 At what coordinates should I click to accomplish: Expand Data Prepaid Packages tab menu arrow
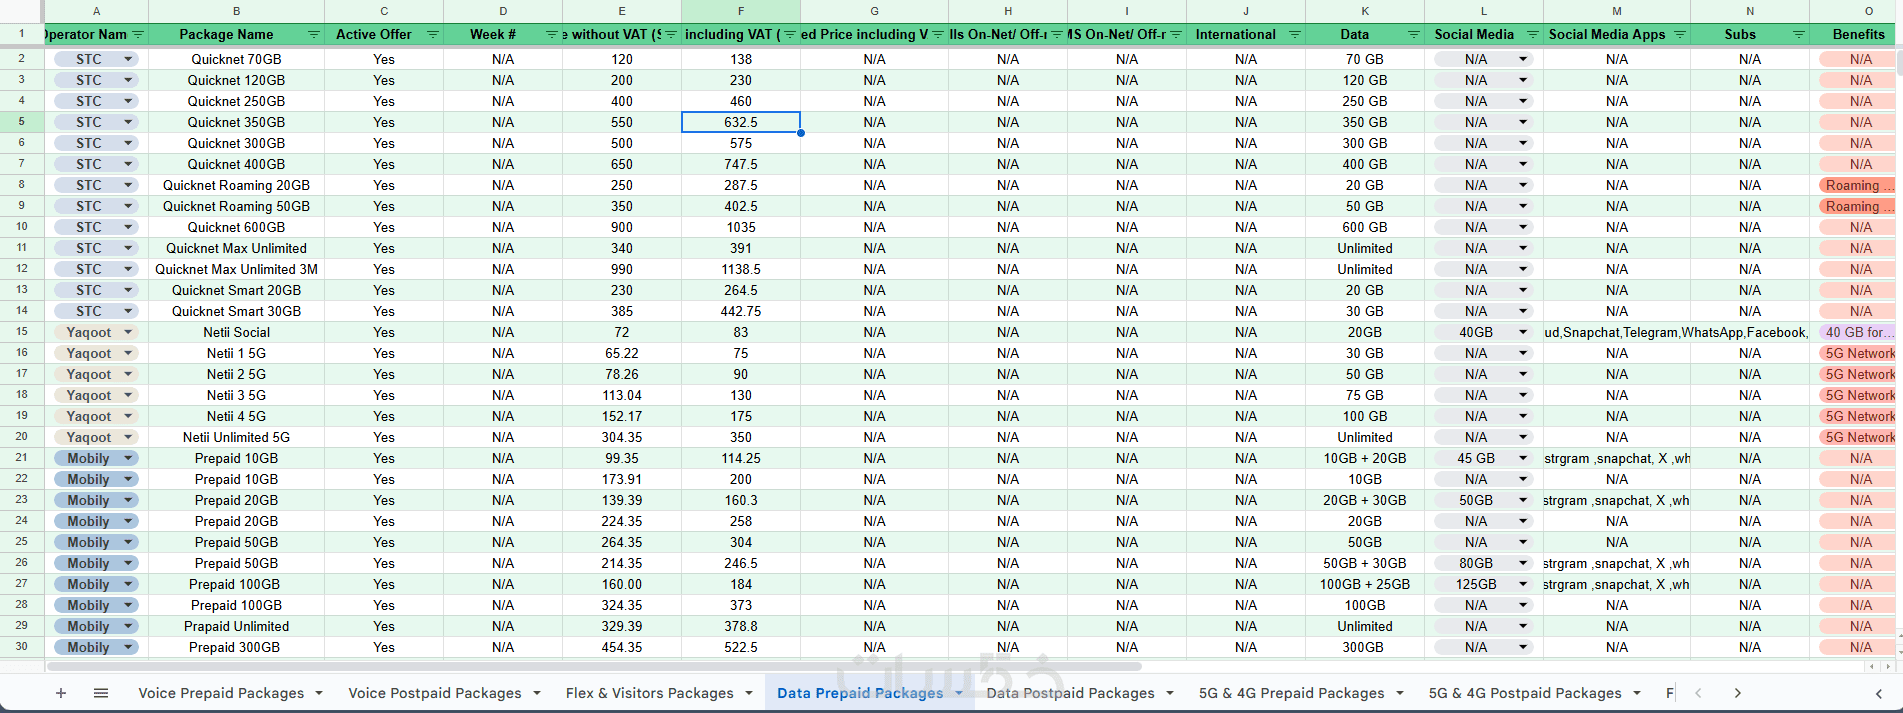click(x=959, y=693)
